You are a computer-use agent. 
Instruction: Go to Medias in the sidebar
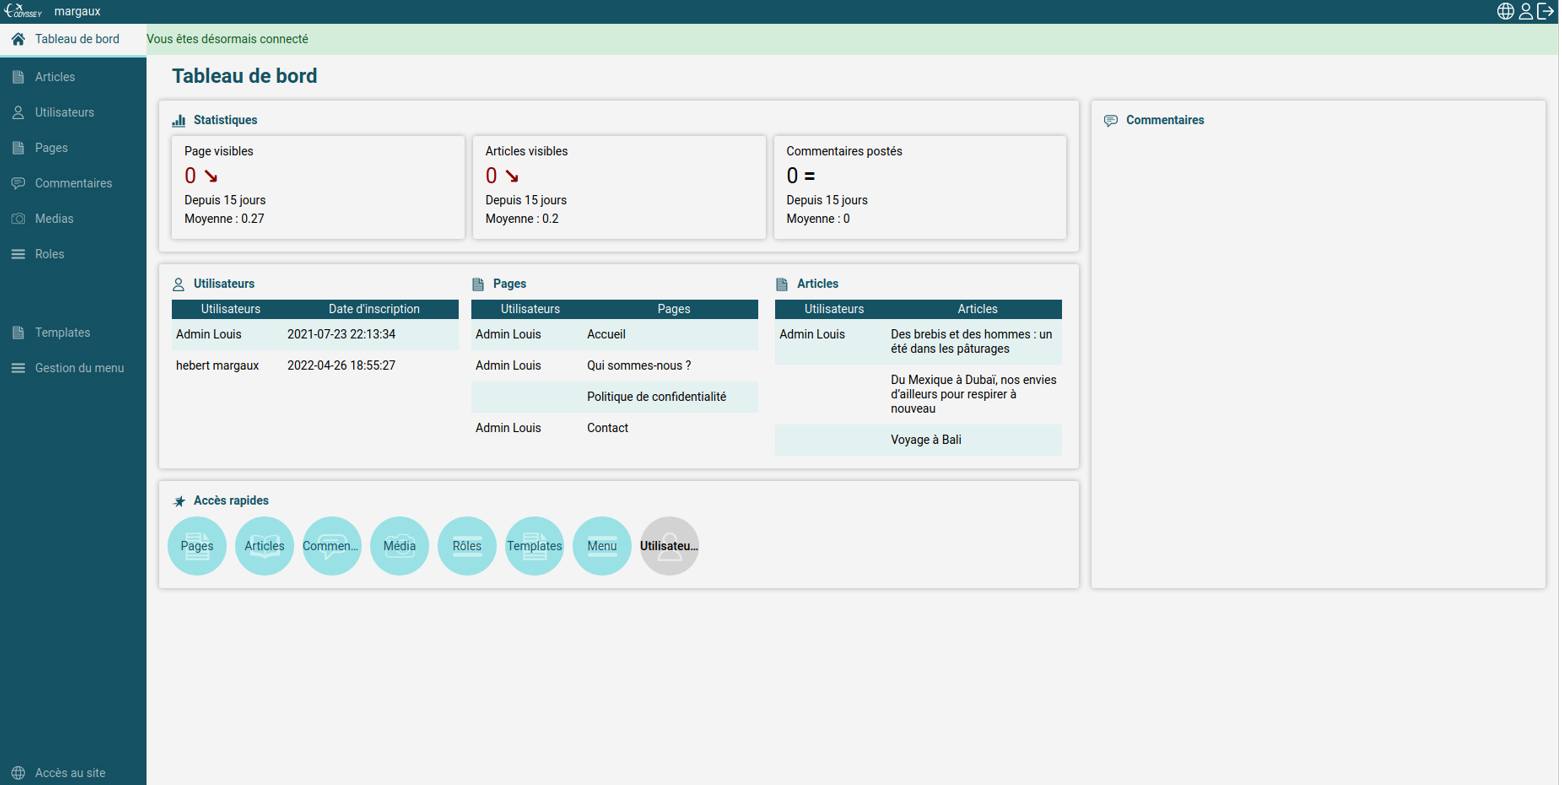coord(54,219)
